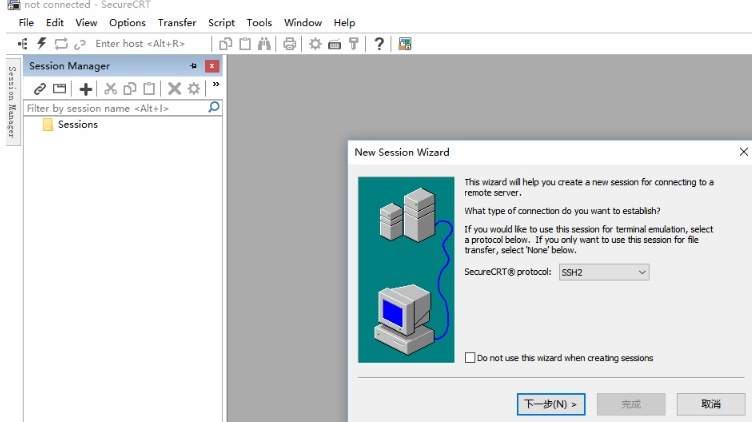Open the Script menu
Viewport: 752px width, 422px height.
[221, 23]
